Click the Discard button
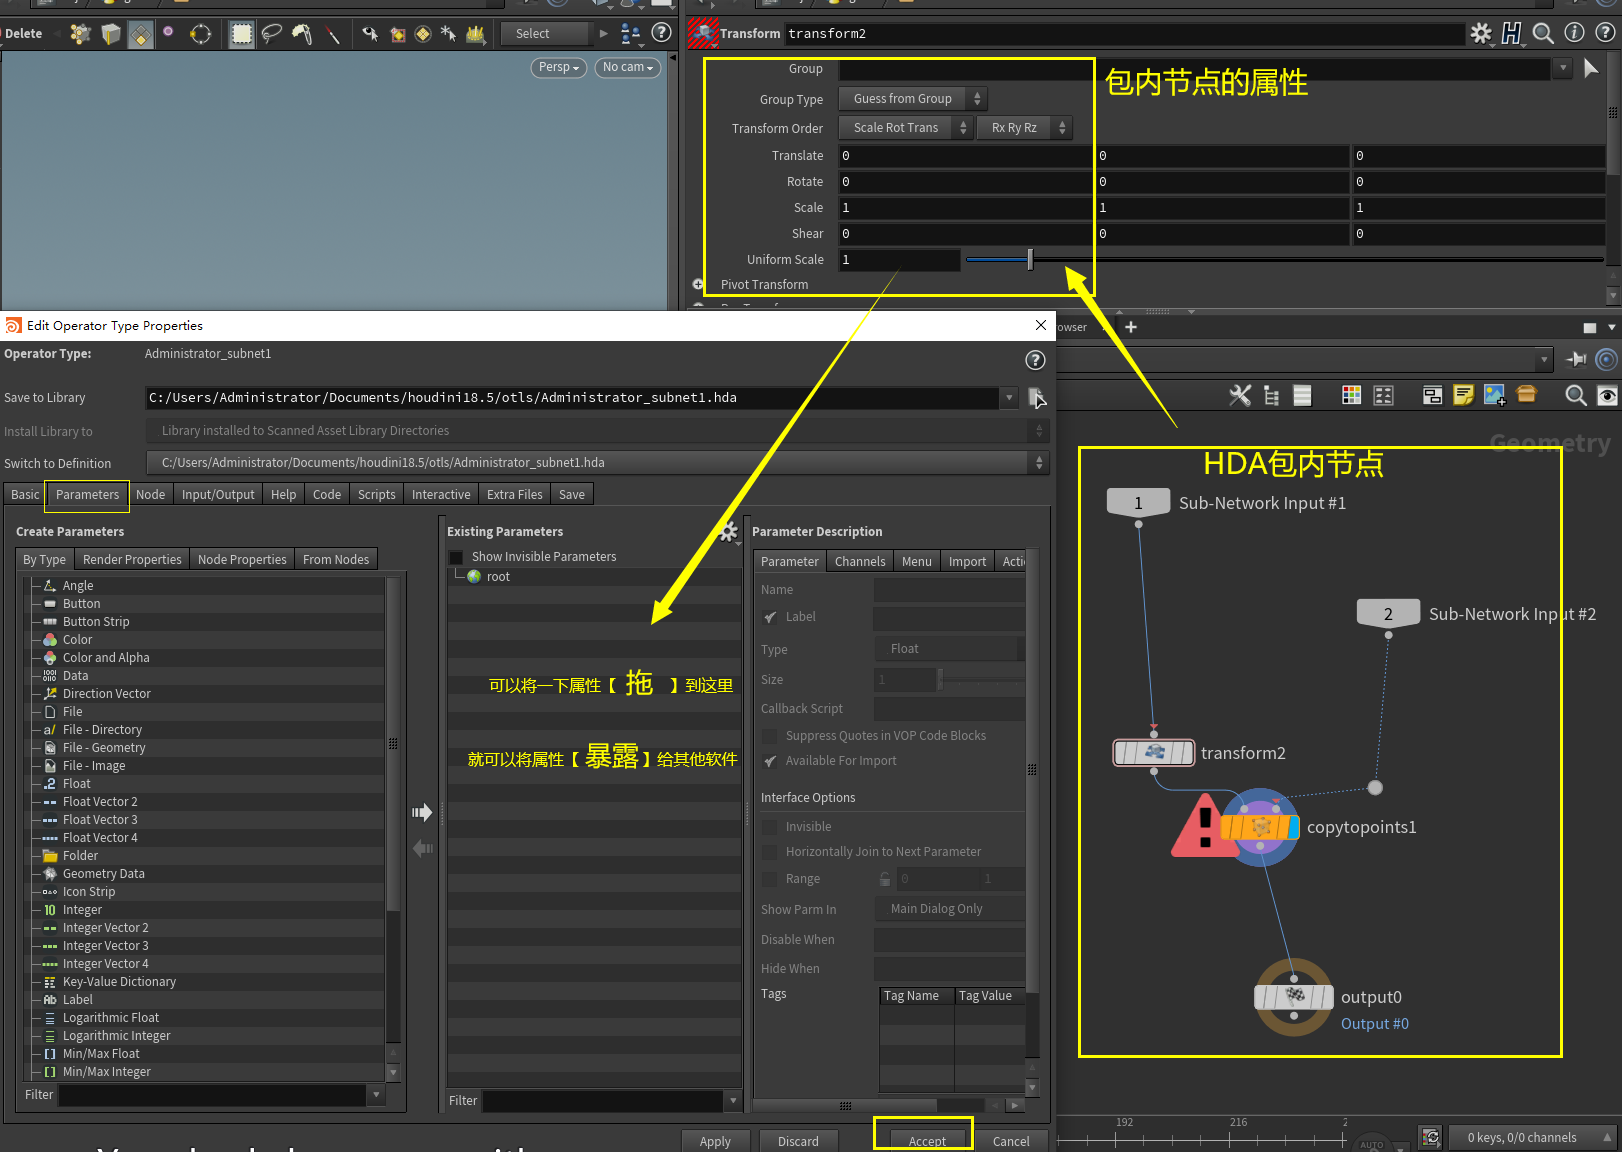 (x=798, y=1141)
